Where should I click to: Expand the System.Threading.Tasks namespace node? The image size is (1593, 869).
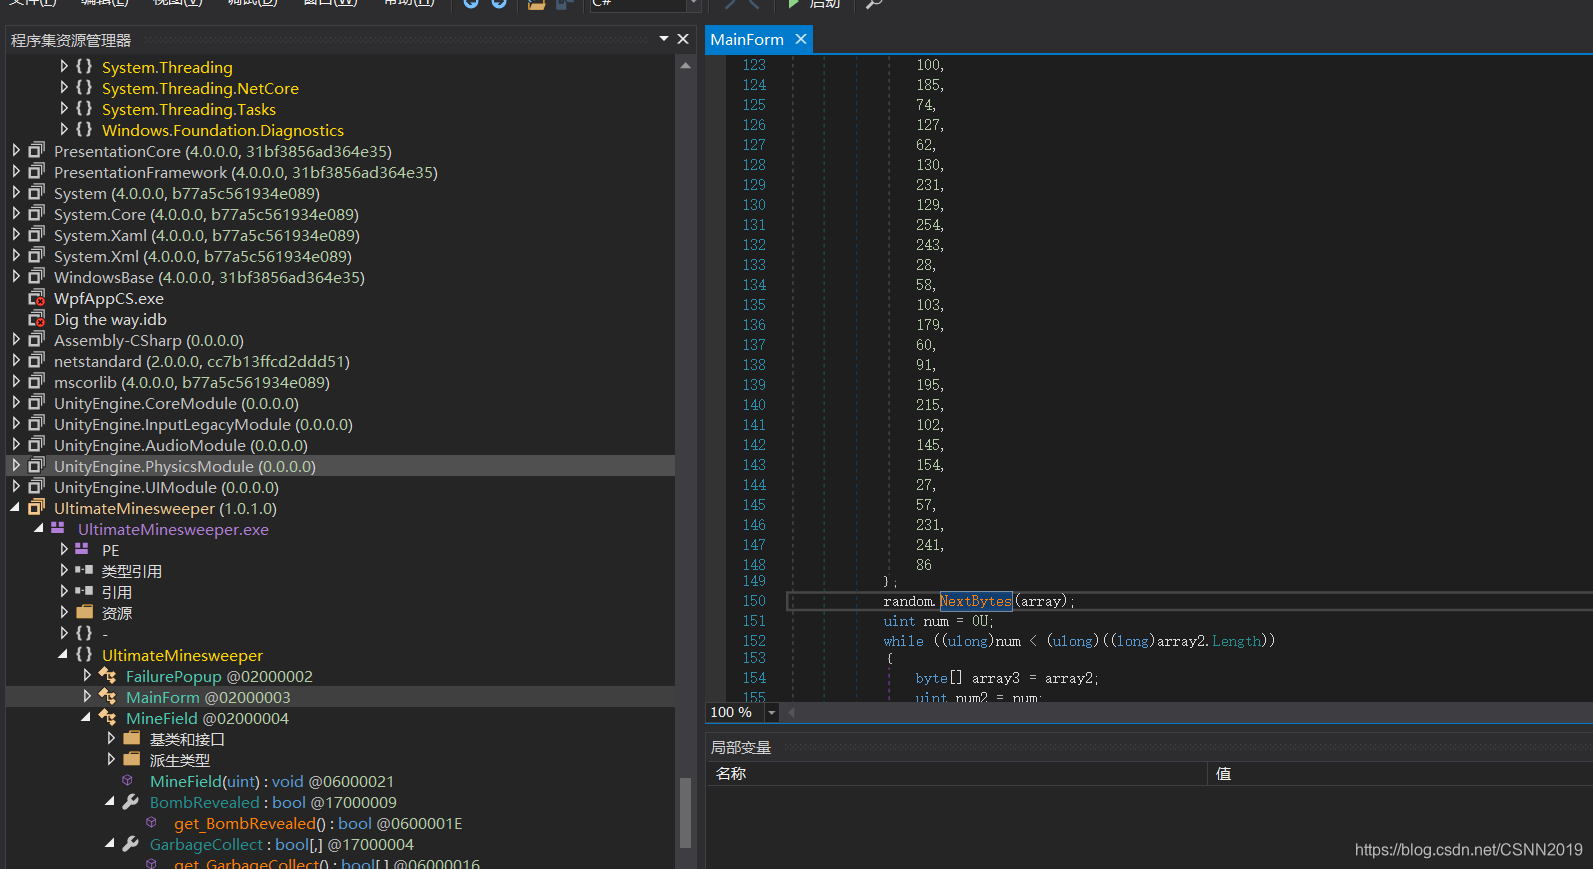64,108
